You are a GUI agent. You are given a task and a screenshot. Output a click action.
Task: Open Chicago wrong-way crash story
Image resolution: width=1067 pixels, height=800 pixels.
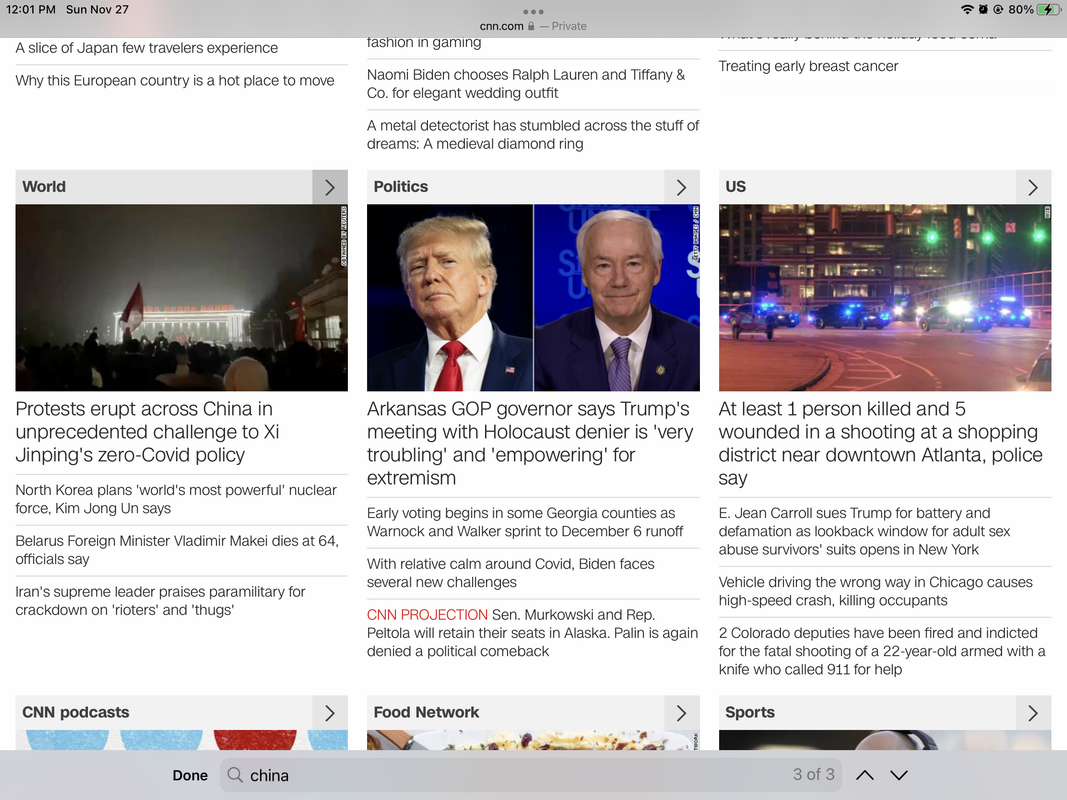click(x=876, y=591)
